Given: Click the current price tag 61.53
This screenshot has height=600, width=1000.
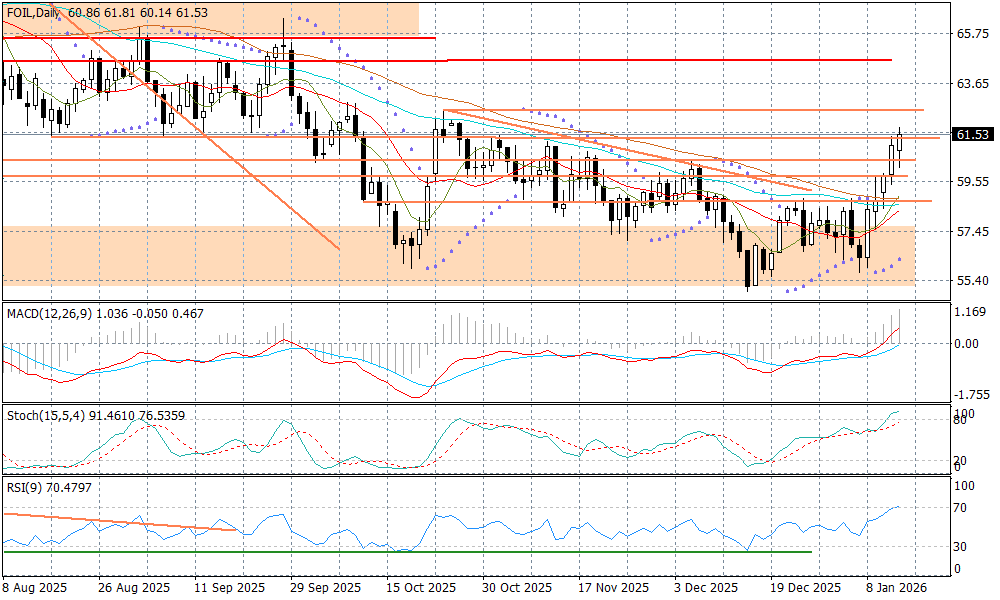Looking at the screenshot, I should tap(973, 134).
